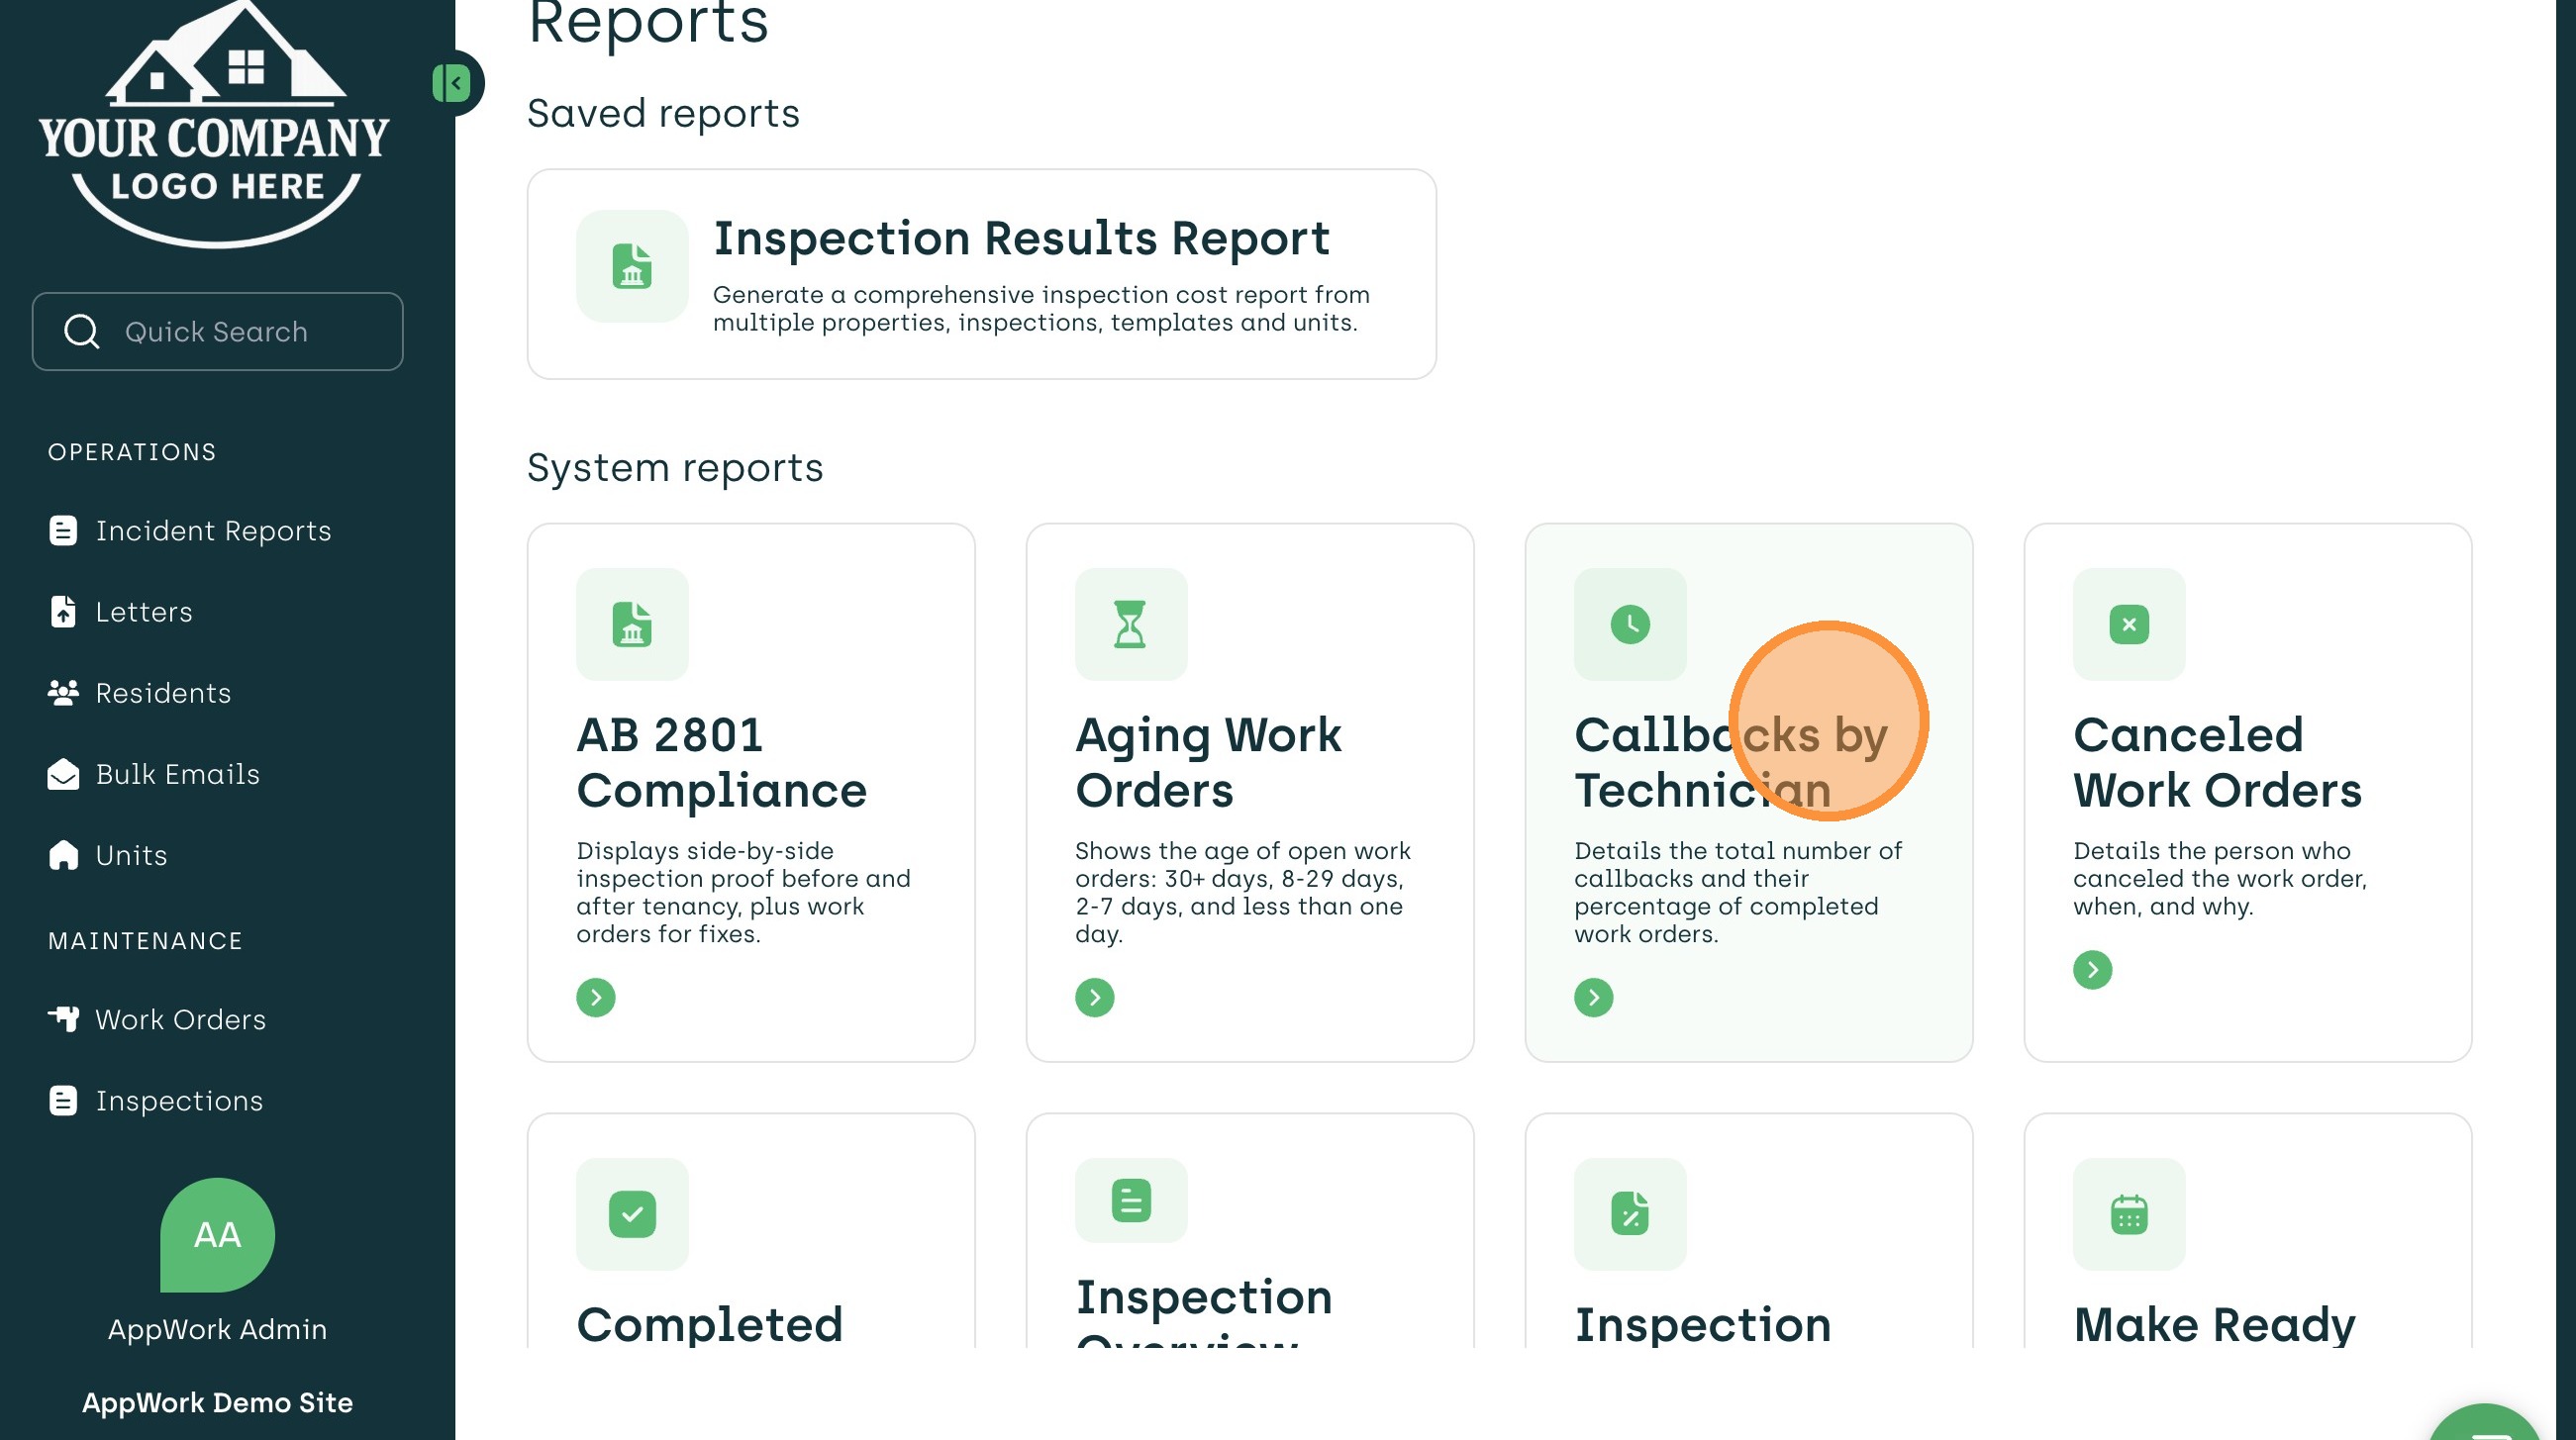Open Callbacks by Technician via its arrow
This screenshot has width=2576, height=1440.
(x=1593, y=997)
